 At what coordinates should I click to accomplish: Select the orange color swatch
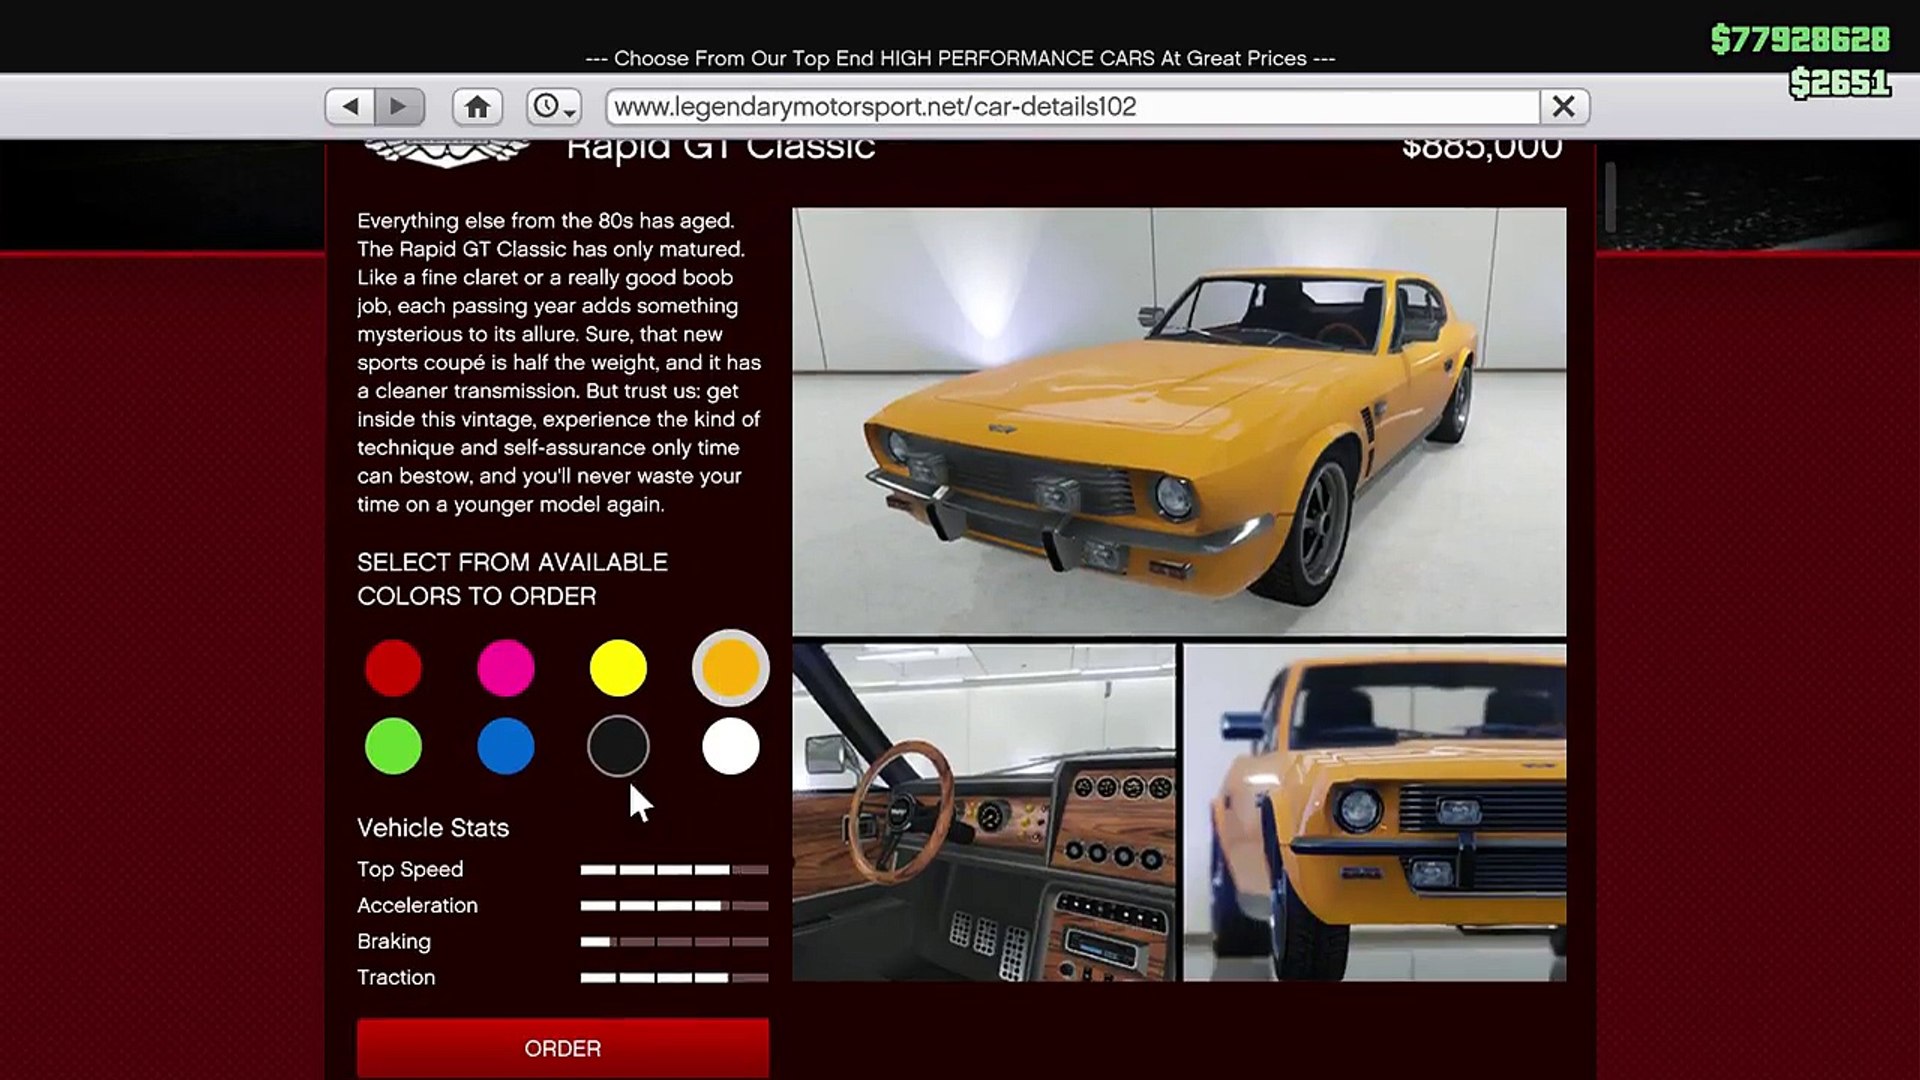(730, 668)
